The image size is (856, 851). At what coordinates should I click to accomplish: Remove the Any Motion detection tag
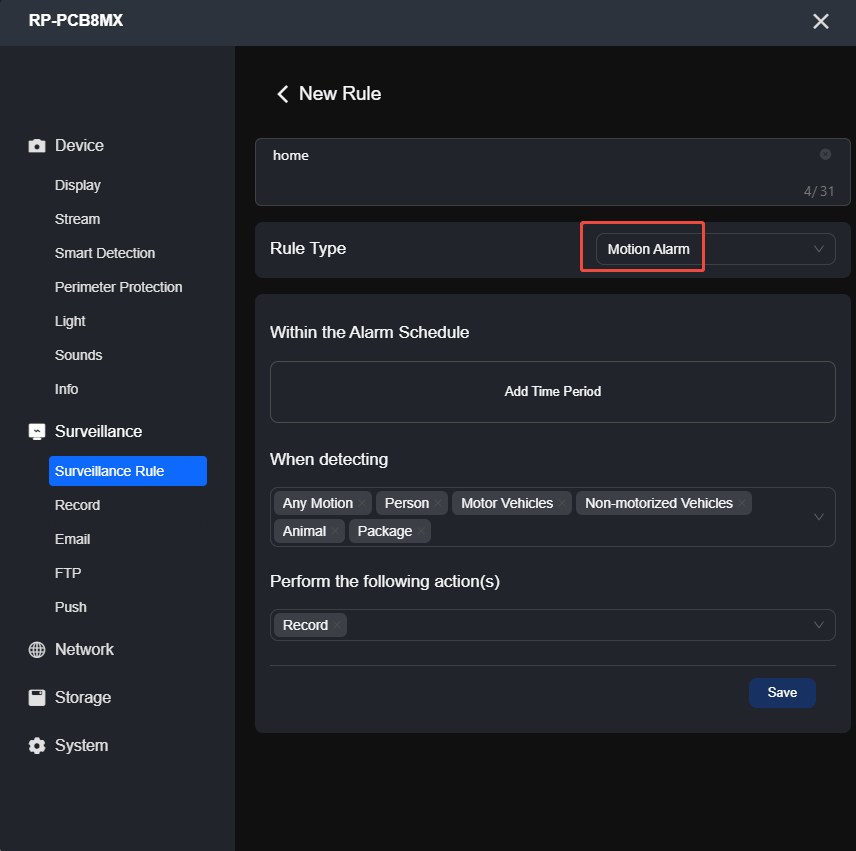361,503
